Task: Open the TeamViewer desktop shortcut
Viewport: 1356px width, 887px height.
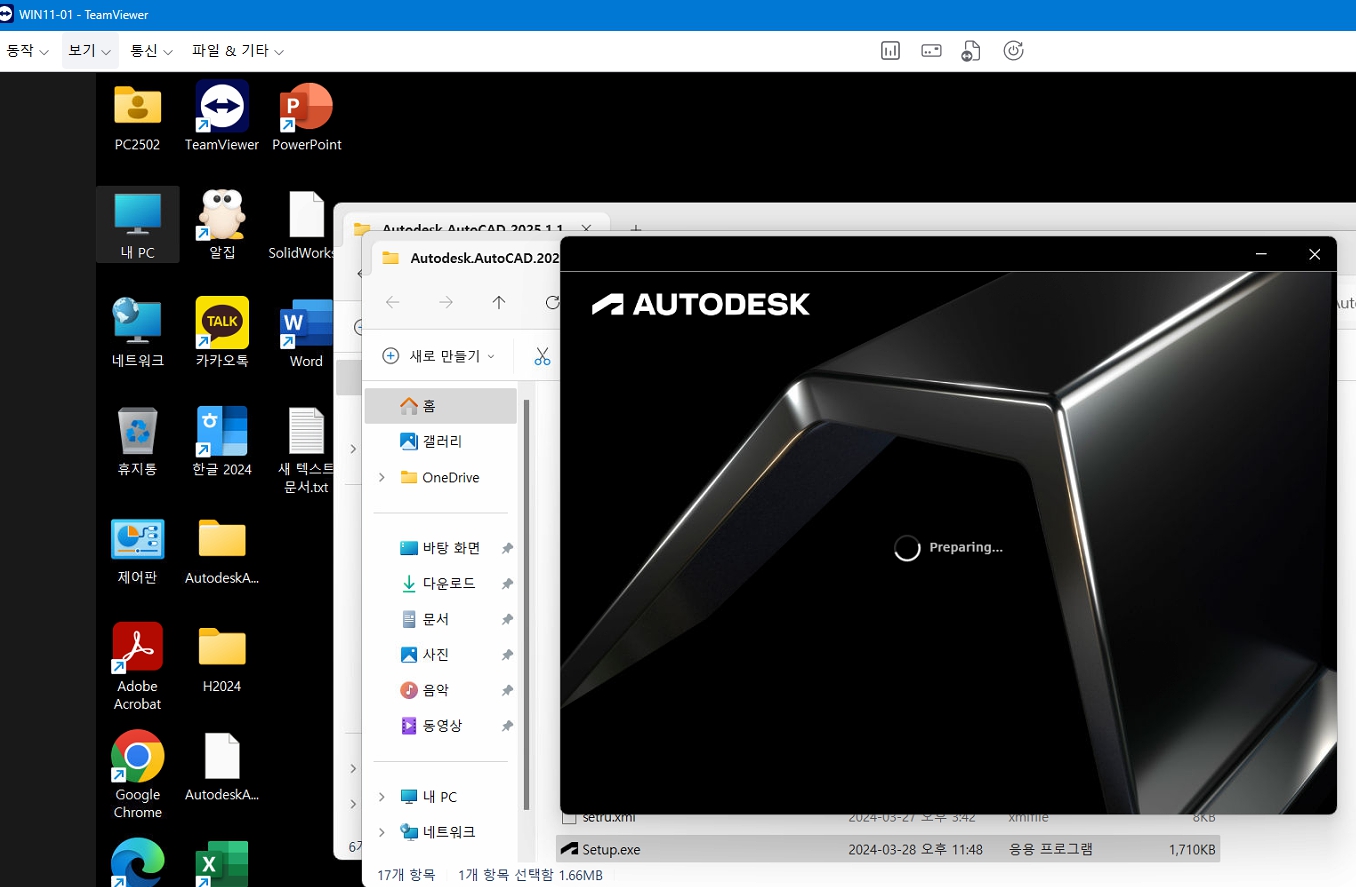Action: (x=221, y=116)
